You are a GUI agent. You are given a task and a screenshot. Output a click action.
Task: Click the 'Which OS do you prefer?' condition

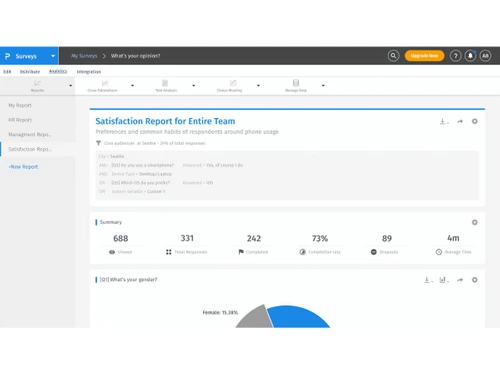[x=141, y=183]
